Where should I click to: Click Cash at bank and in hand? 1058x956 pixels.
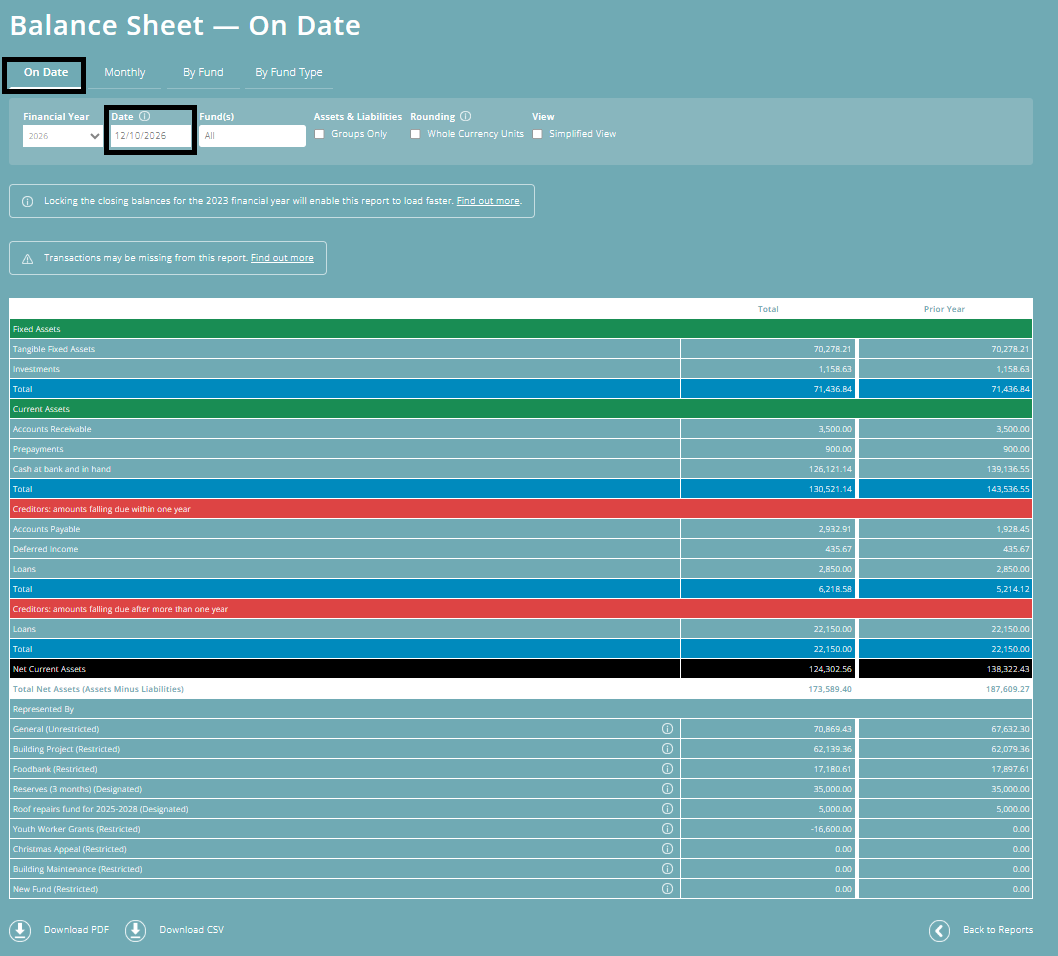pyautogui.click(x=61, y=469)
